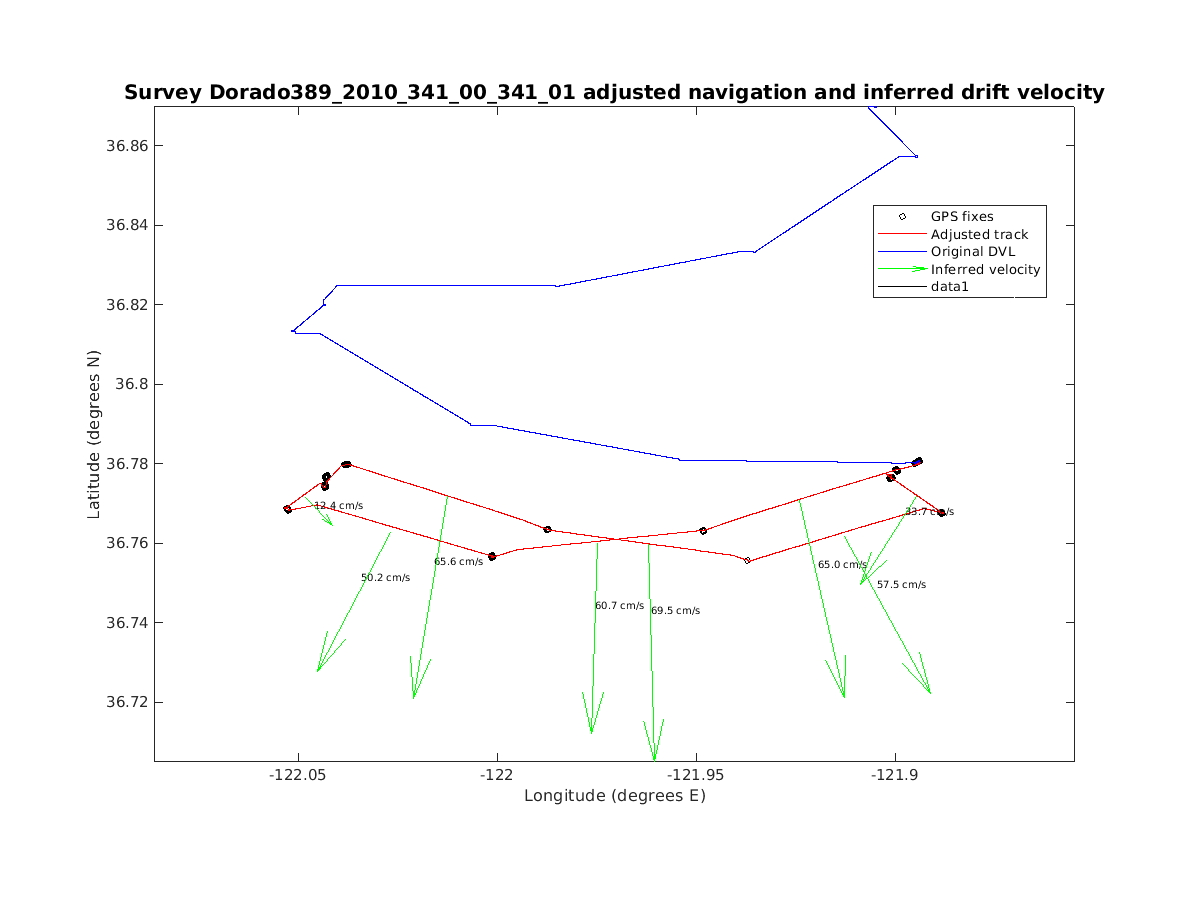The height and width of the screenshot is (900, 1188).
Task: Click the 69.5 cm/s velocity label
Action: (675, 610)
